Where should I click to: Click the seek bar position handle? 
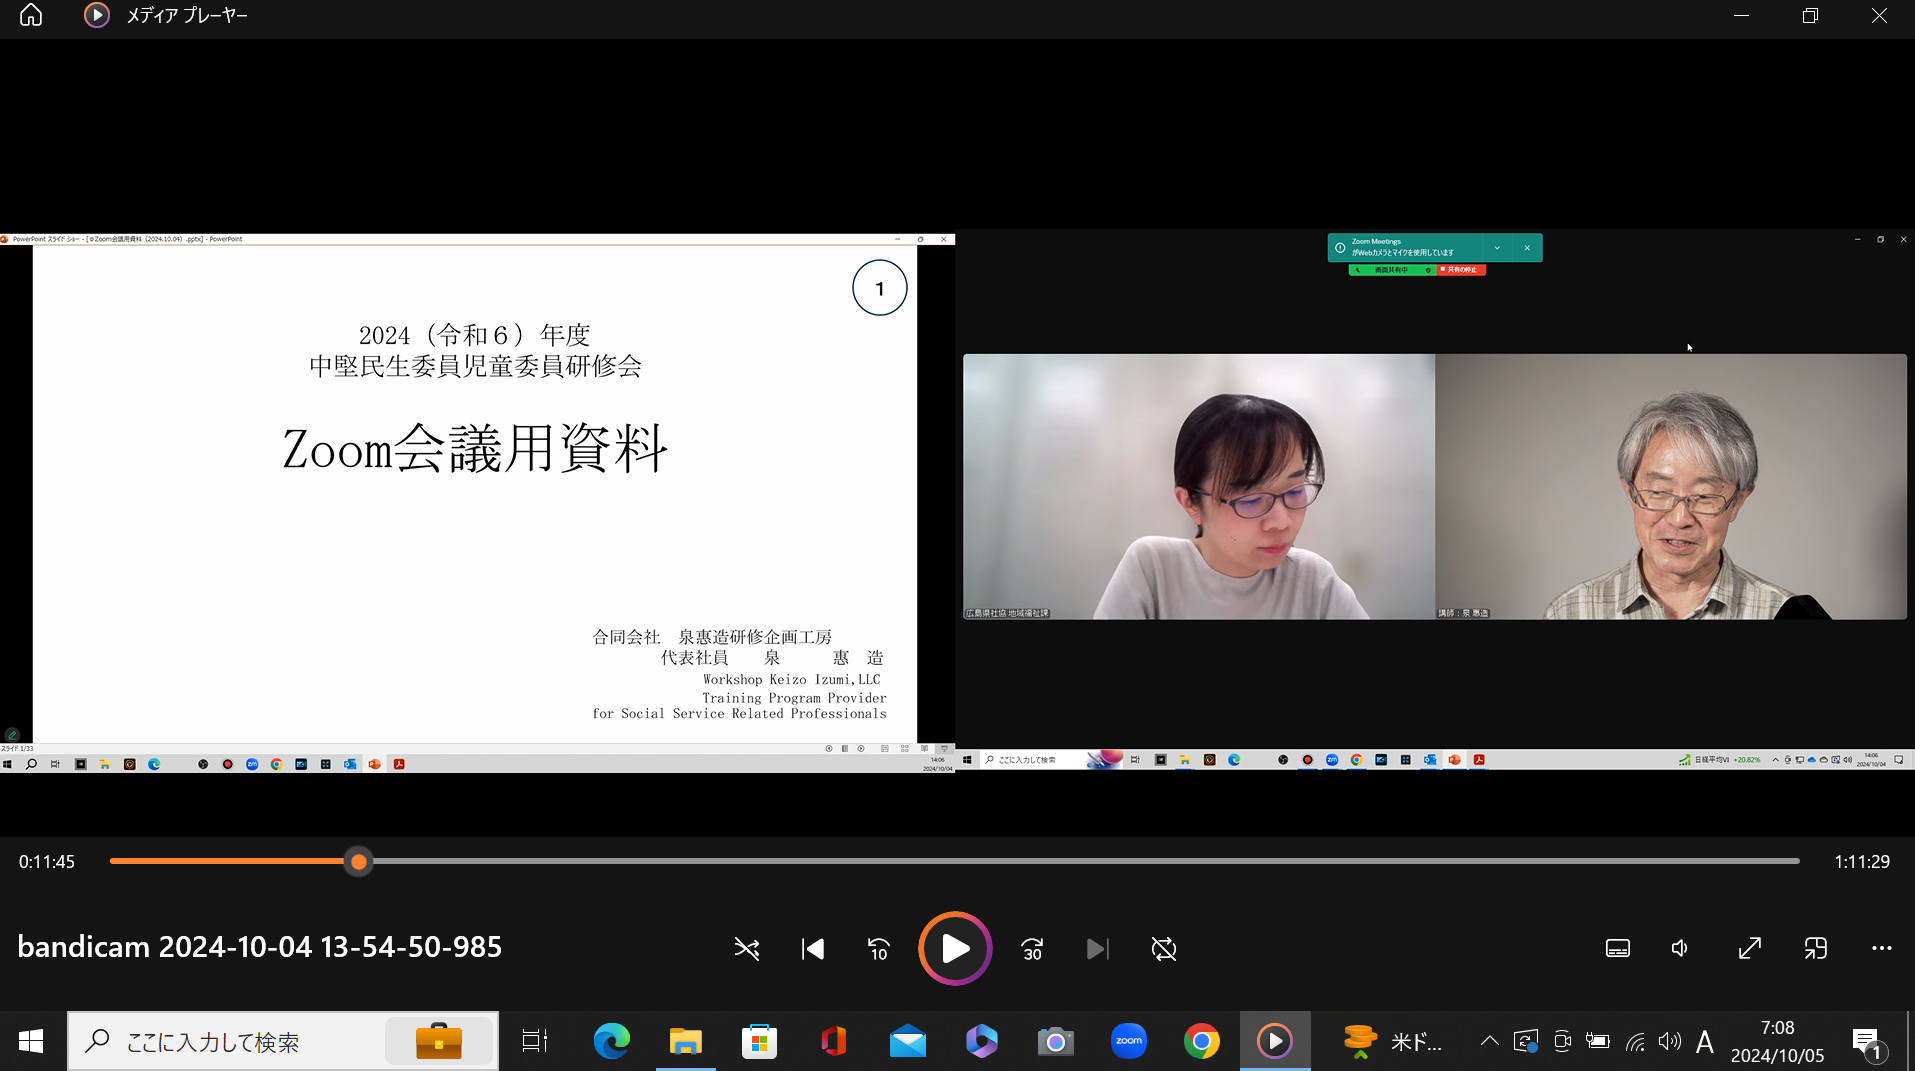tap(358, 861)
